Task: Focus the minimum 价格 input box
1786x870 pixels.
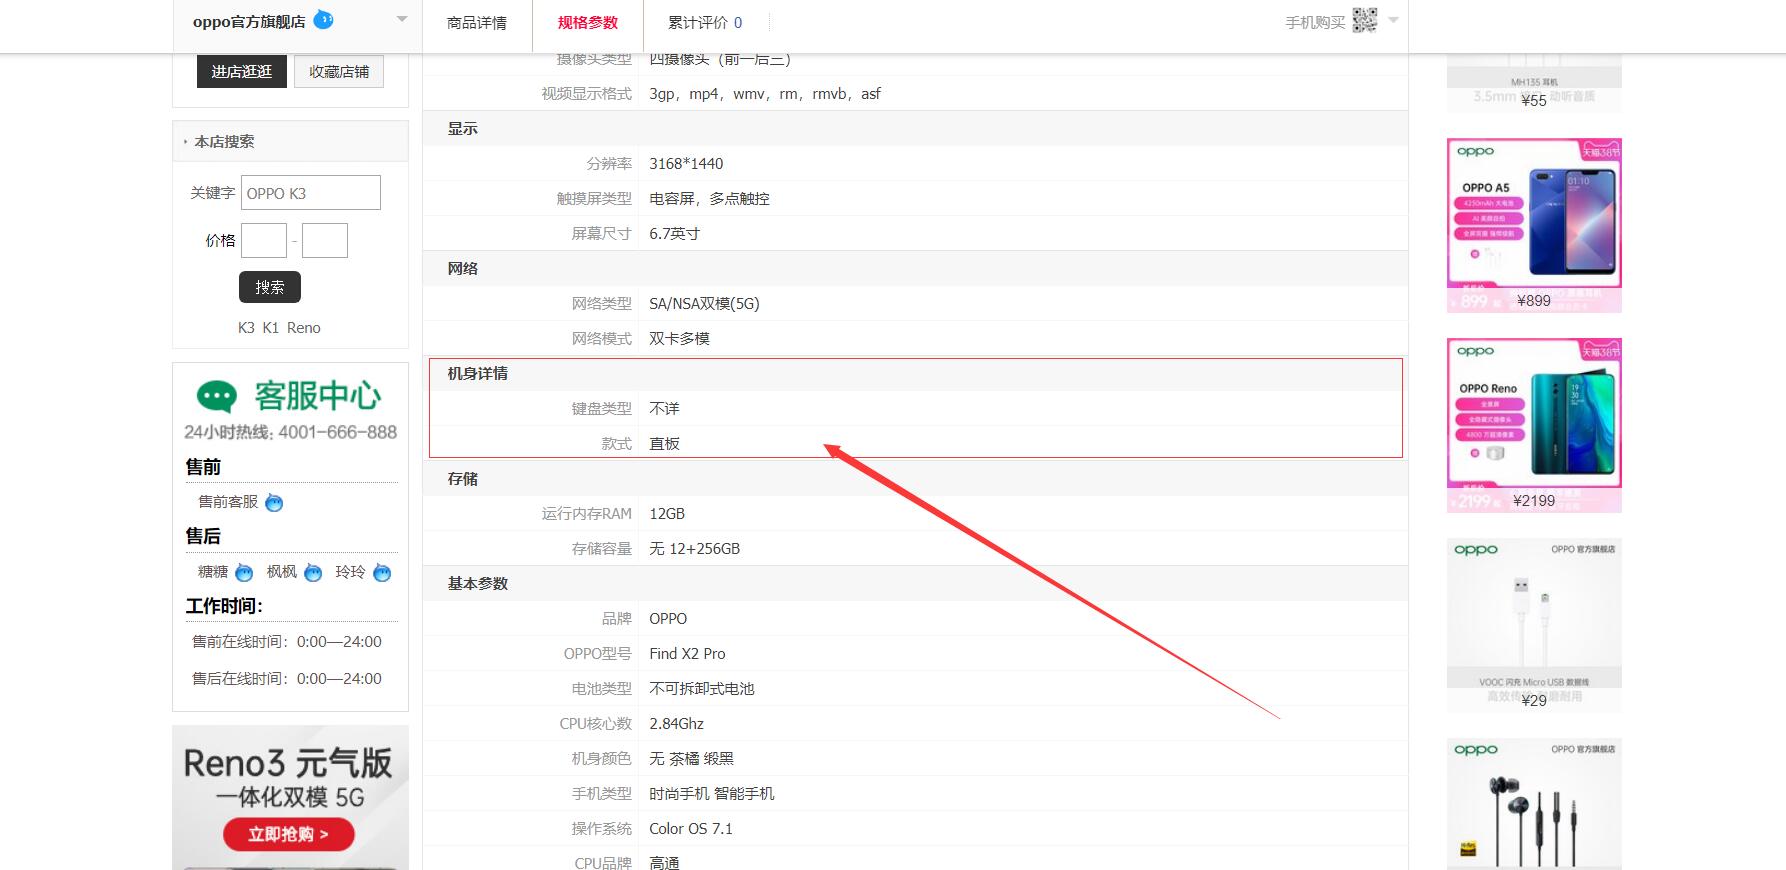Action: [264, 241]
